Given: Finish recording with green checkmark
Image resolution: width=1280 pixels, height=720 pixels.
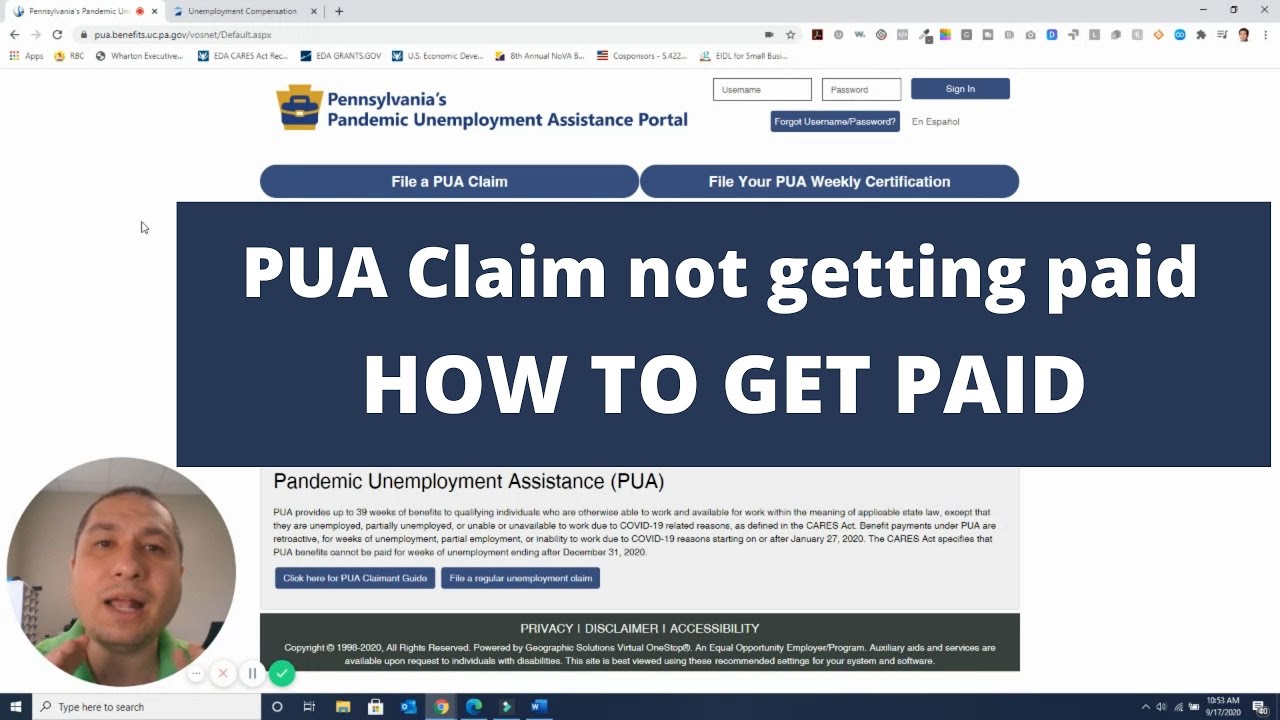Looking at the screenshot, I should click(x=282, y=674).
